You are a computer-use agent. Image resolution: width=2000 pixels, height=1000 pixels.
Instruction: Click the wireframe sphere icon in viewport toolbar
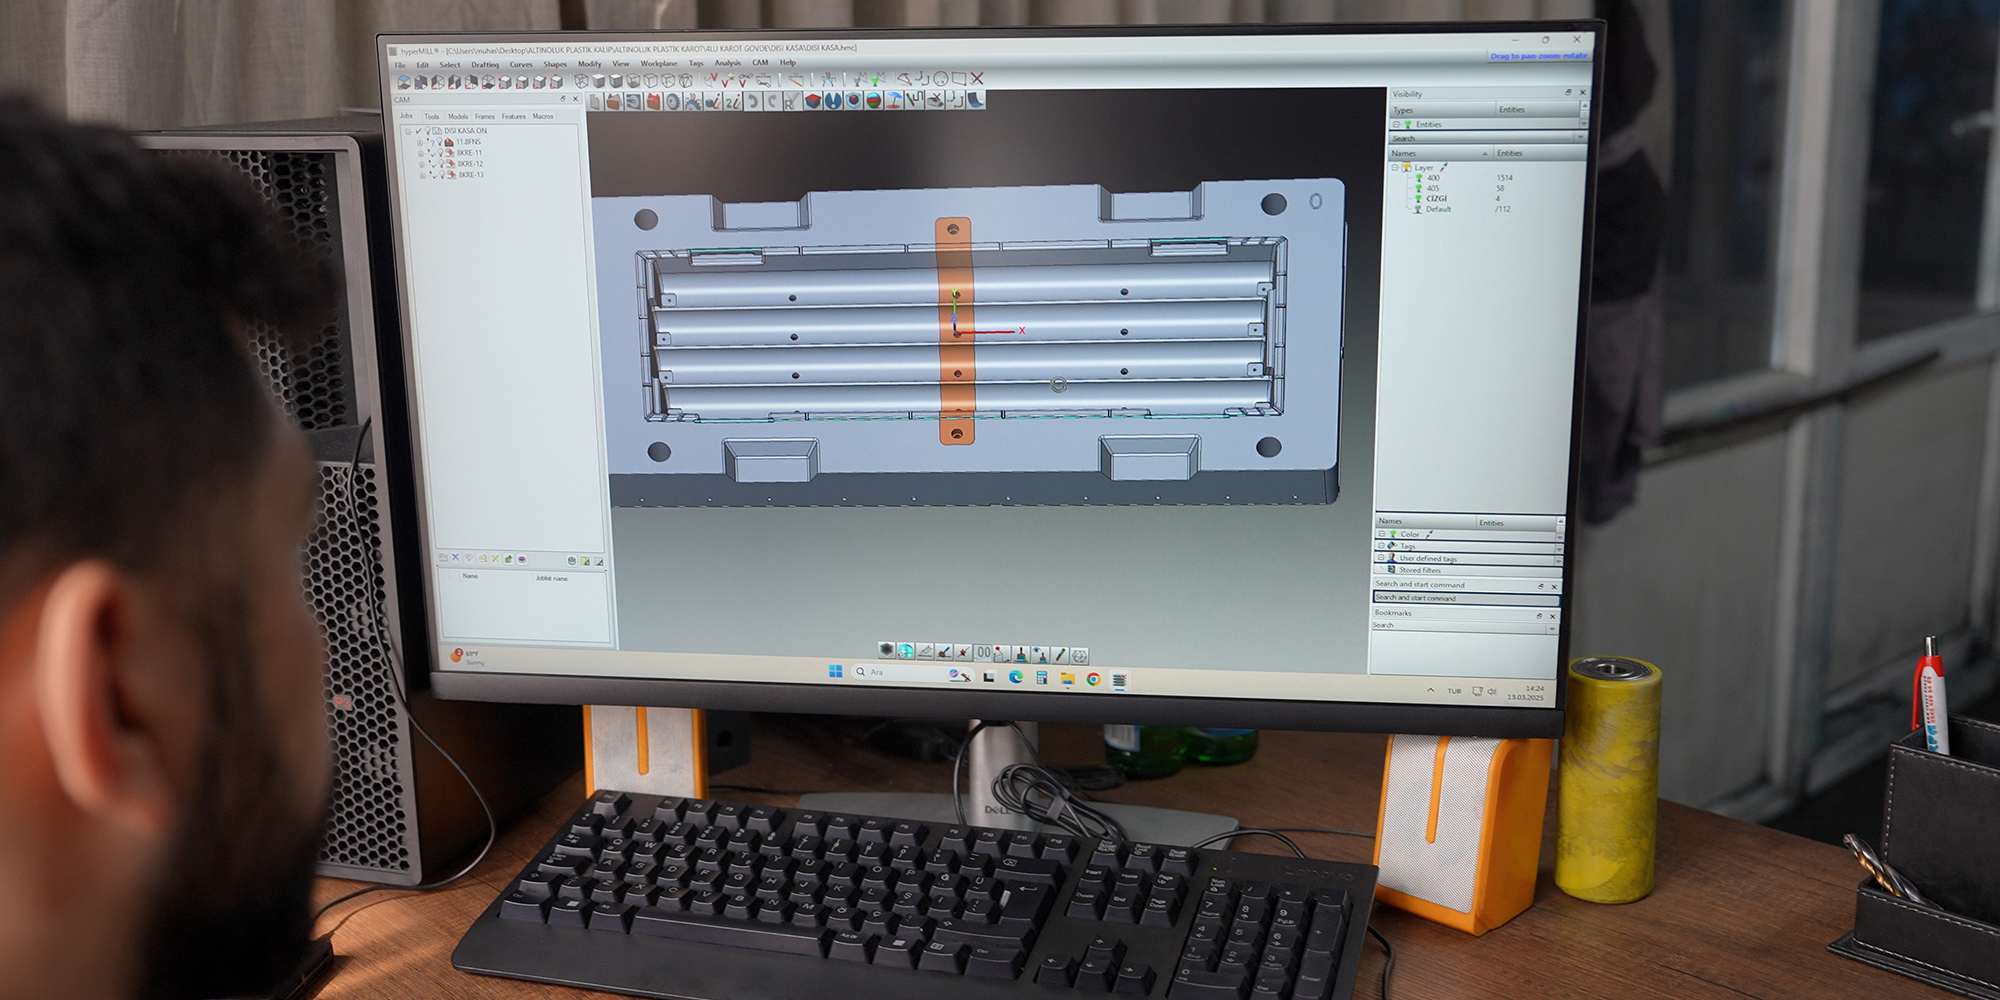pyautogui.click(x=1079, y=656)
